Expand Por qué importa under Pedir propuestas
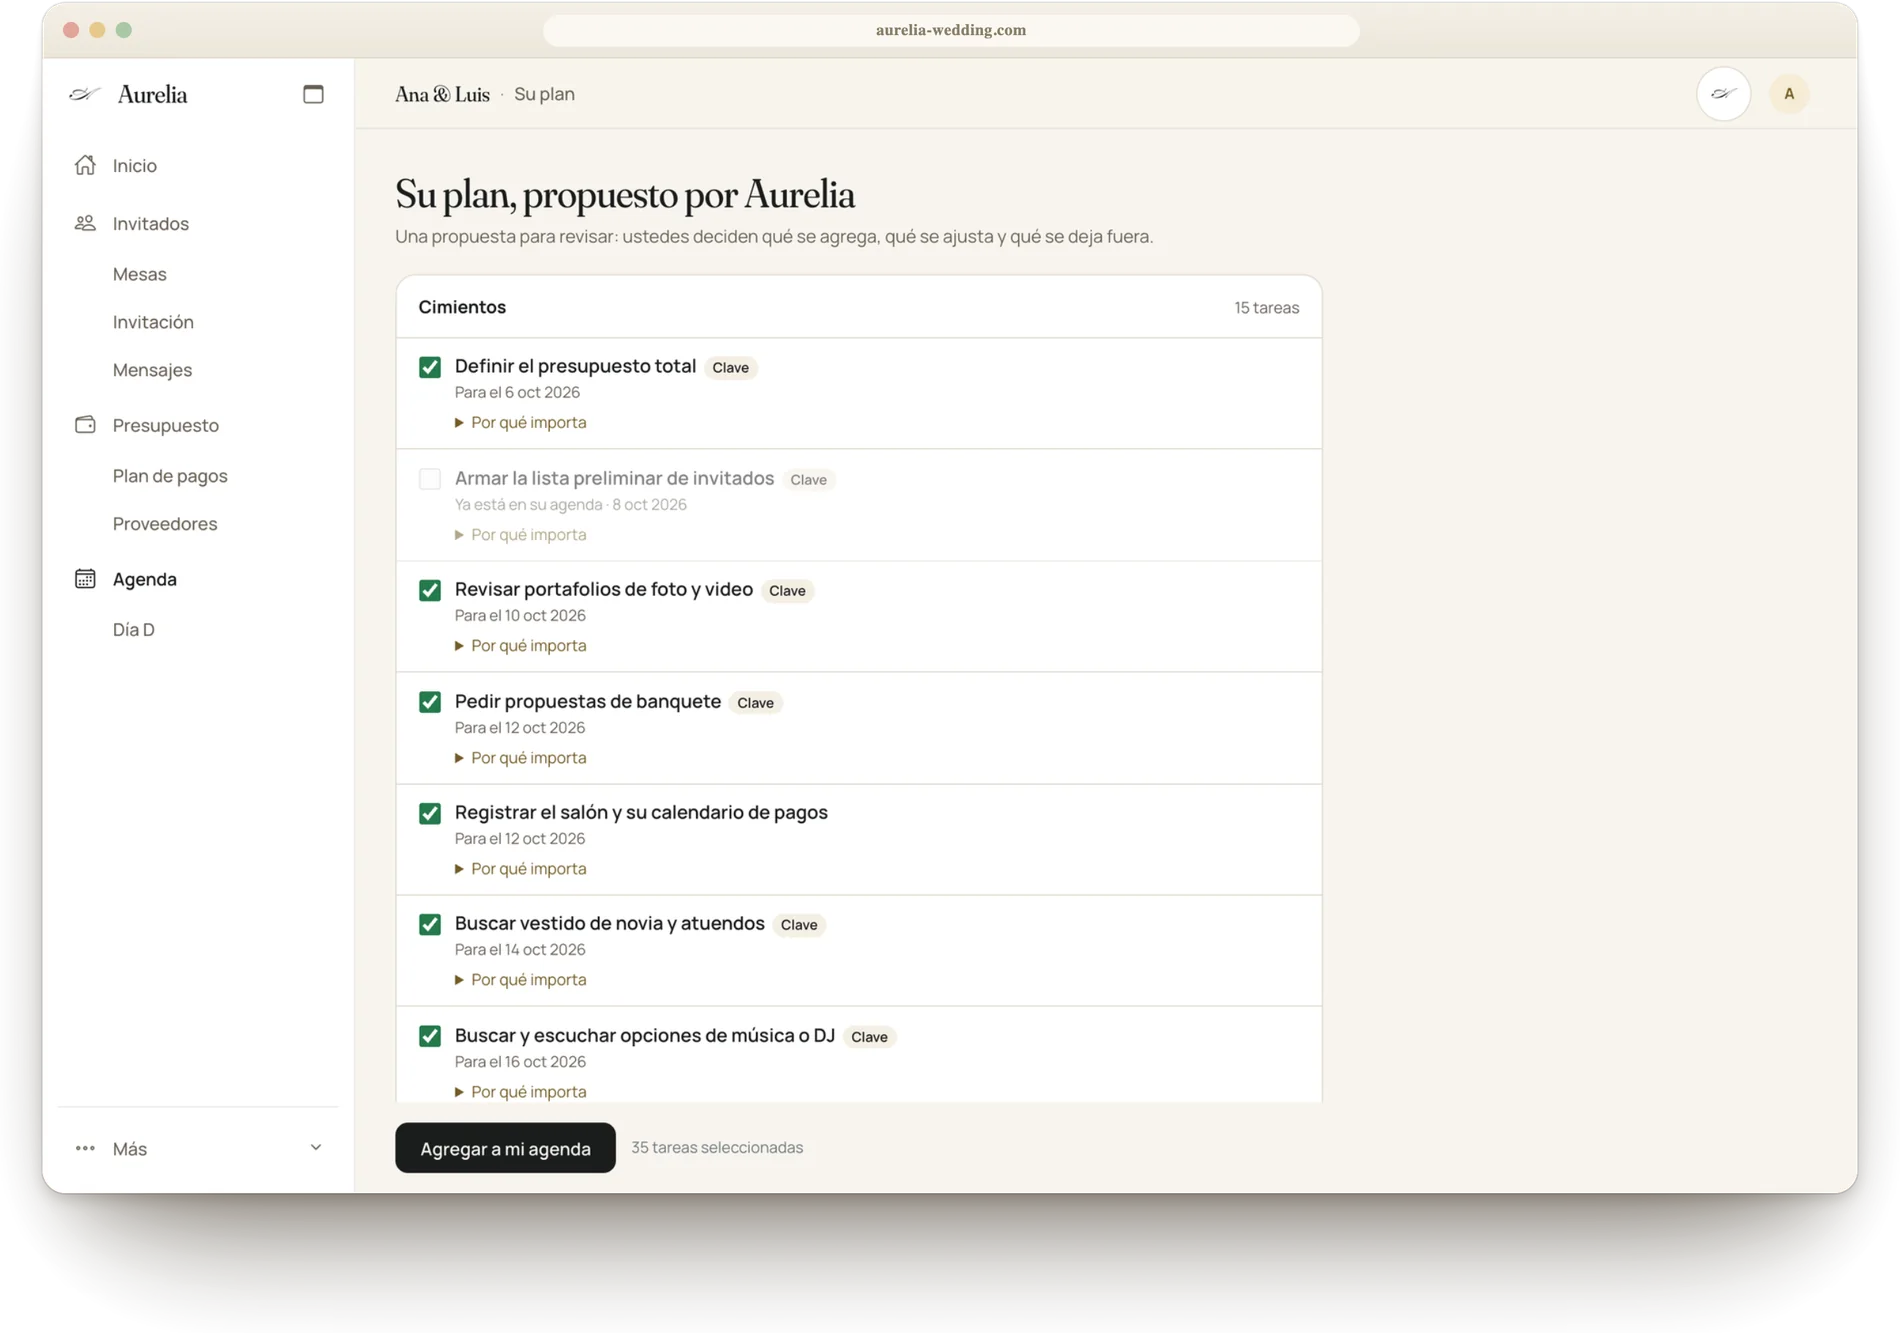 [x=520, y=758]
